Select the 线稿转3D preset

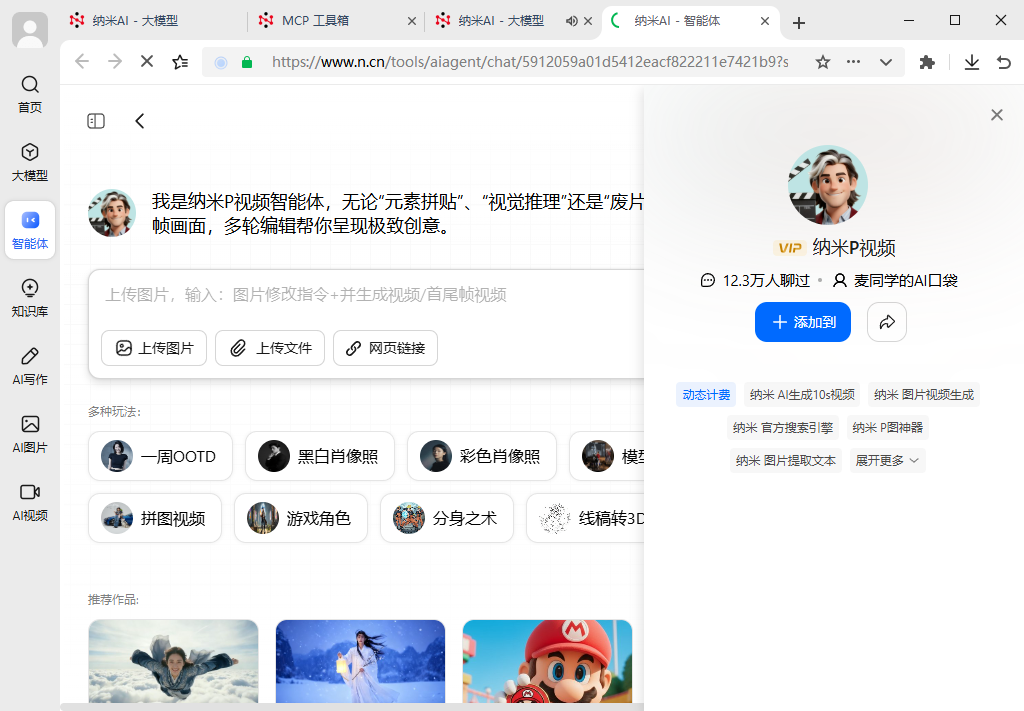585,518
